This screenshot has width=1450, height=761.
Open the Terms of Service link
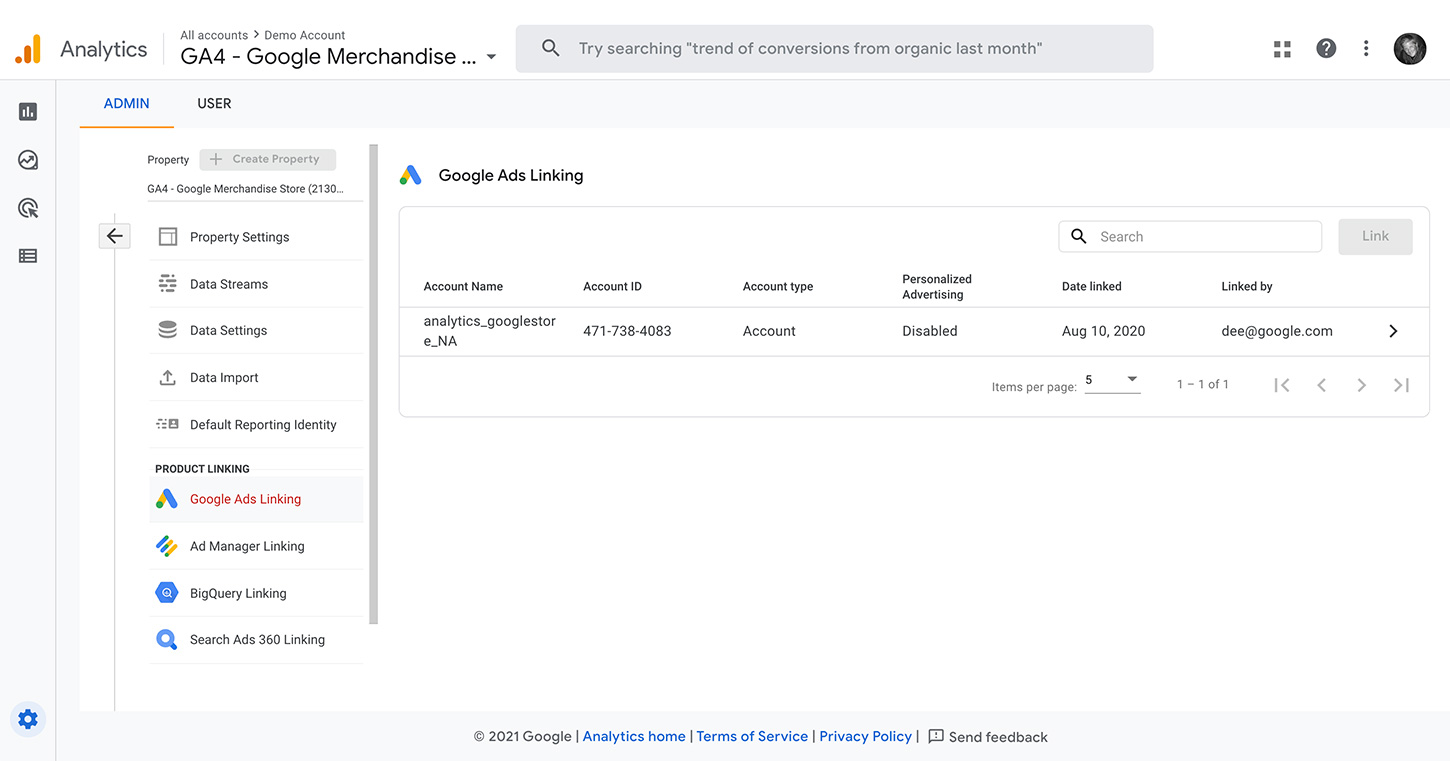click(752, 736)
